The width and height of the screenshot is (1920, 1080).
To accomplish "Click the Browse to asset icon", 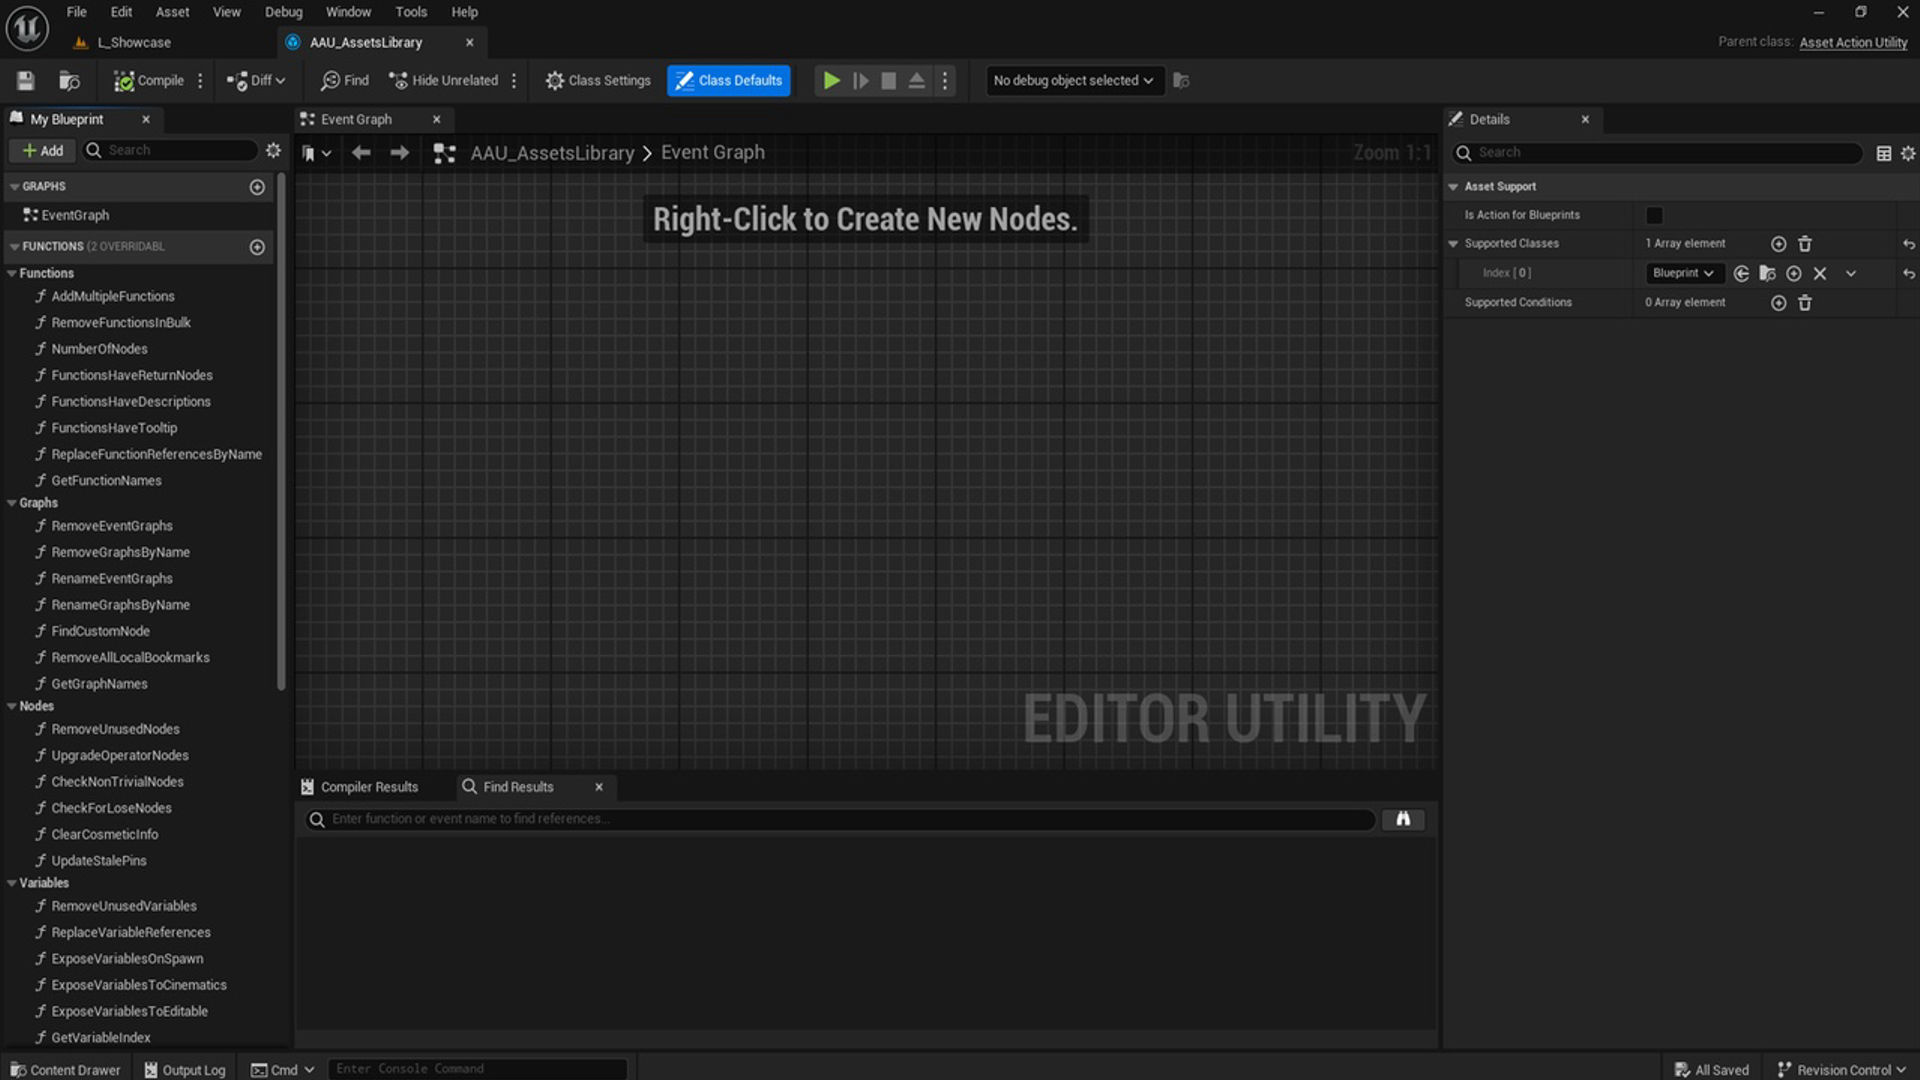I will pyautogui.click(x=69, y=80).
